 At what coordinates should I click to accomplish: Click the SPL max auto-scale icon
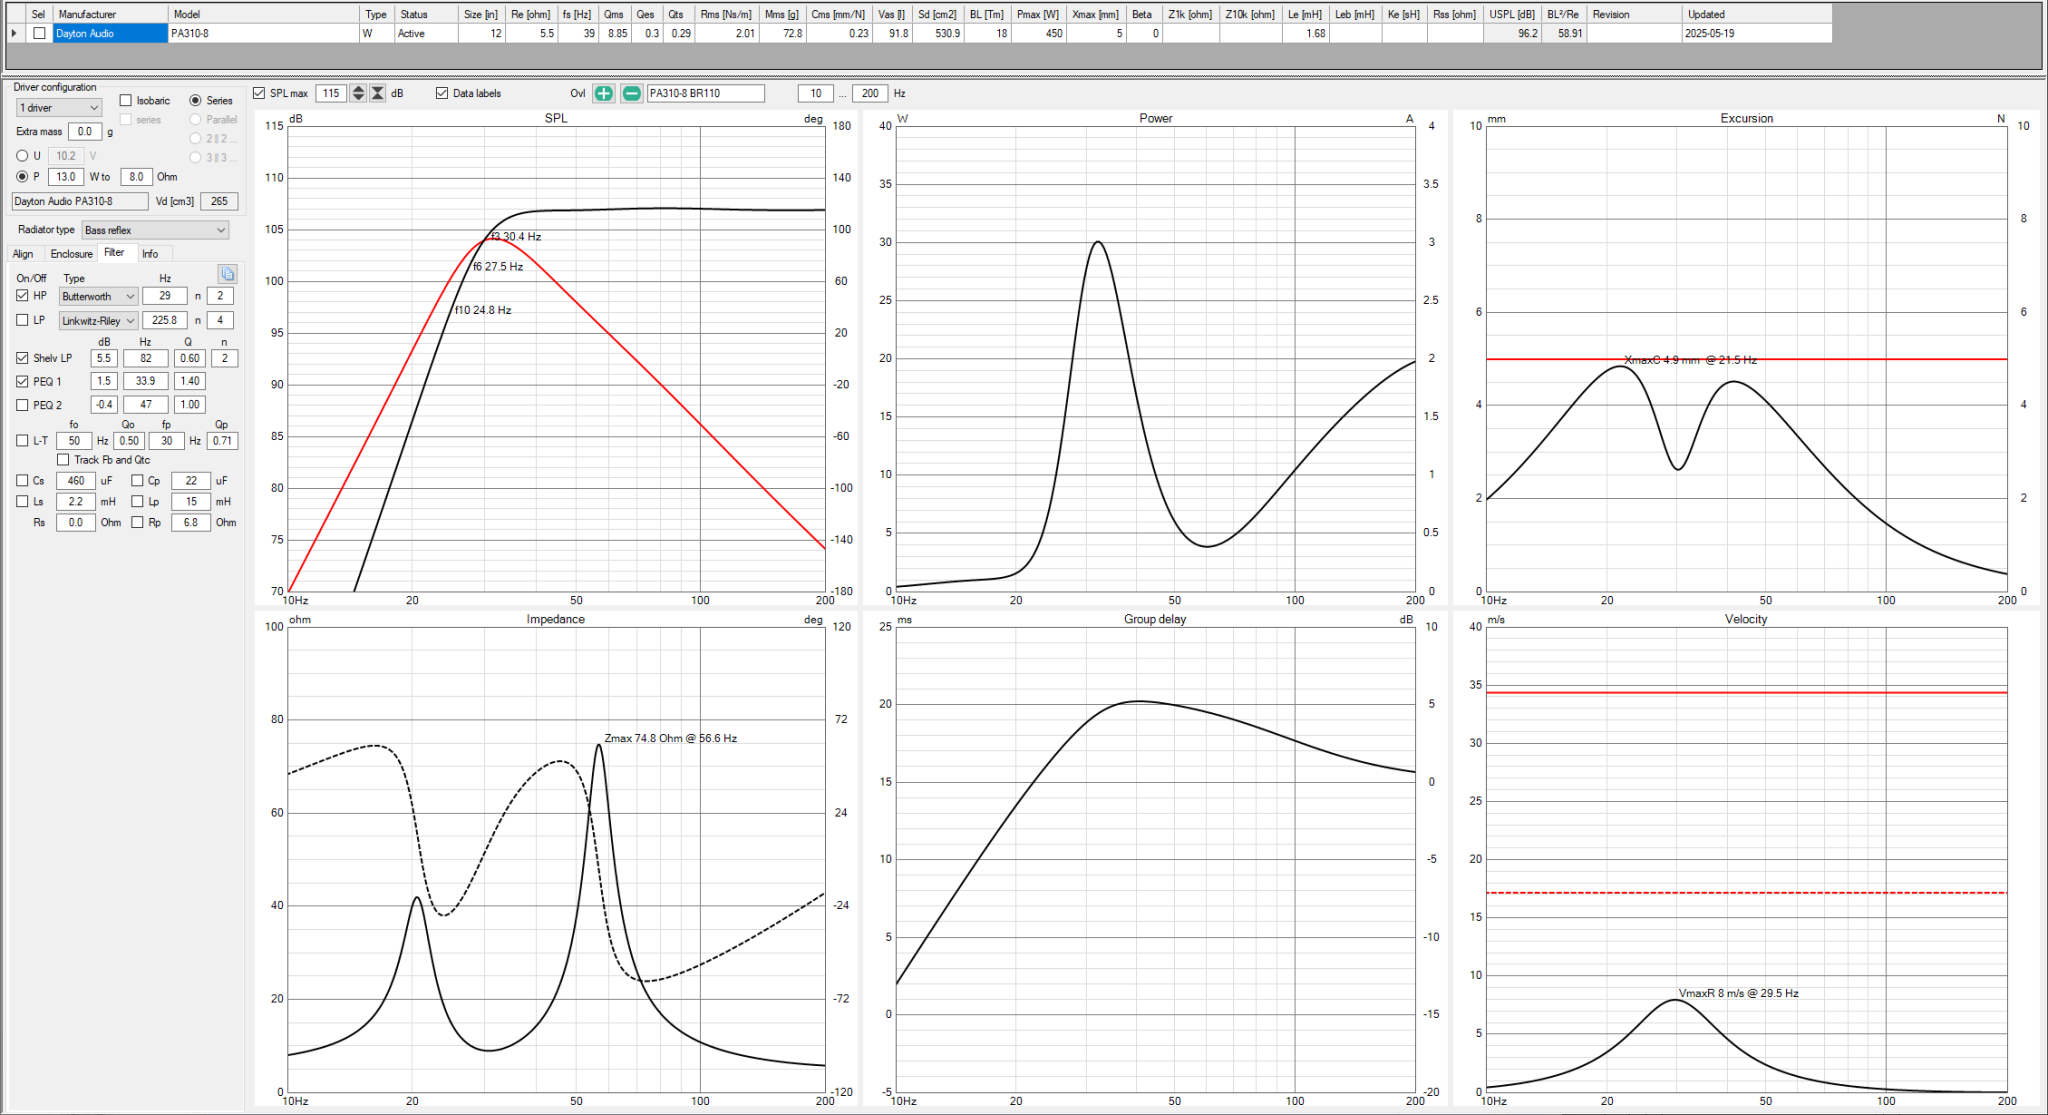point(377,93)
